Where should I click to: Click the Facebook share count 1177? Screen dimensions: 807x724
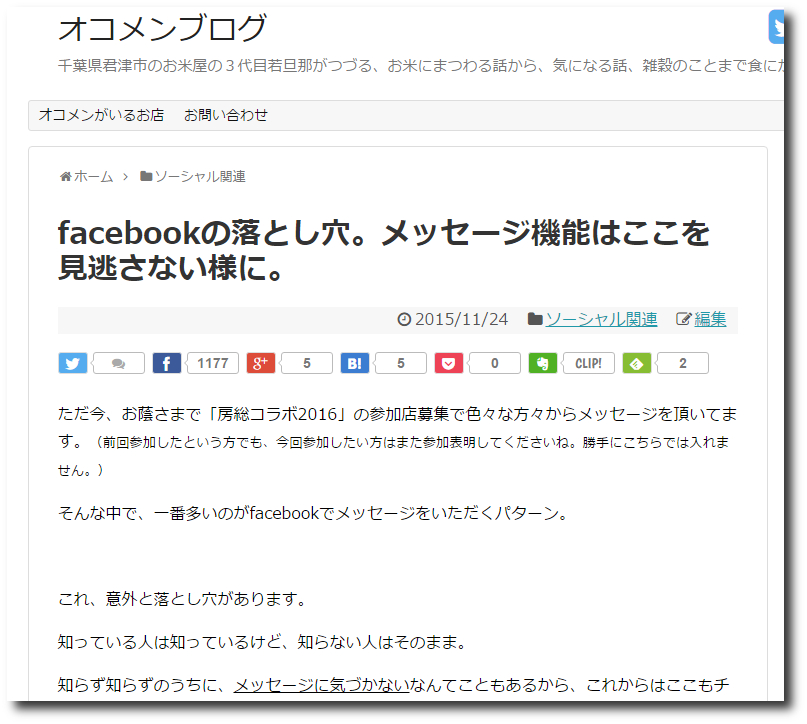pos(213,363)
